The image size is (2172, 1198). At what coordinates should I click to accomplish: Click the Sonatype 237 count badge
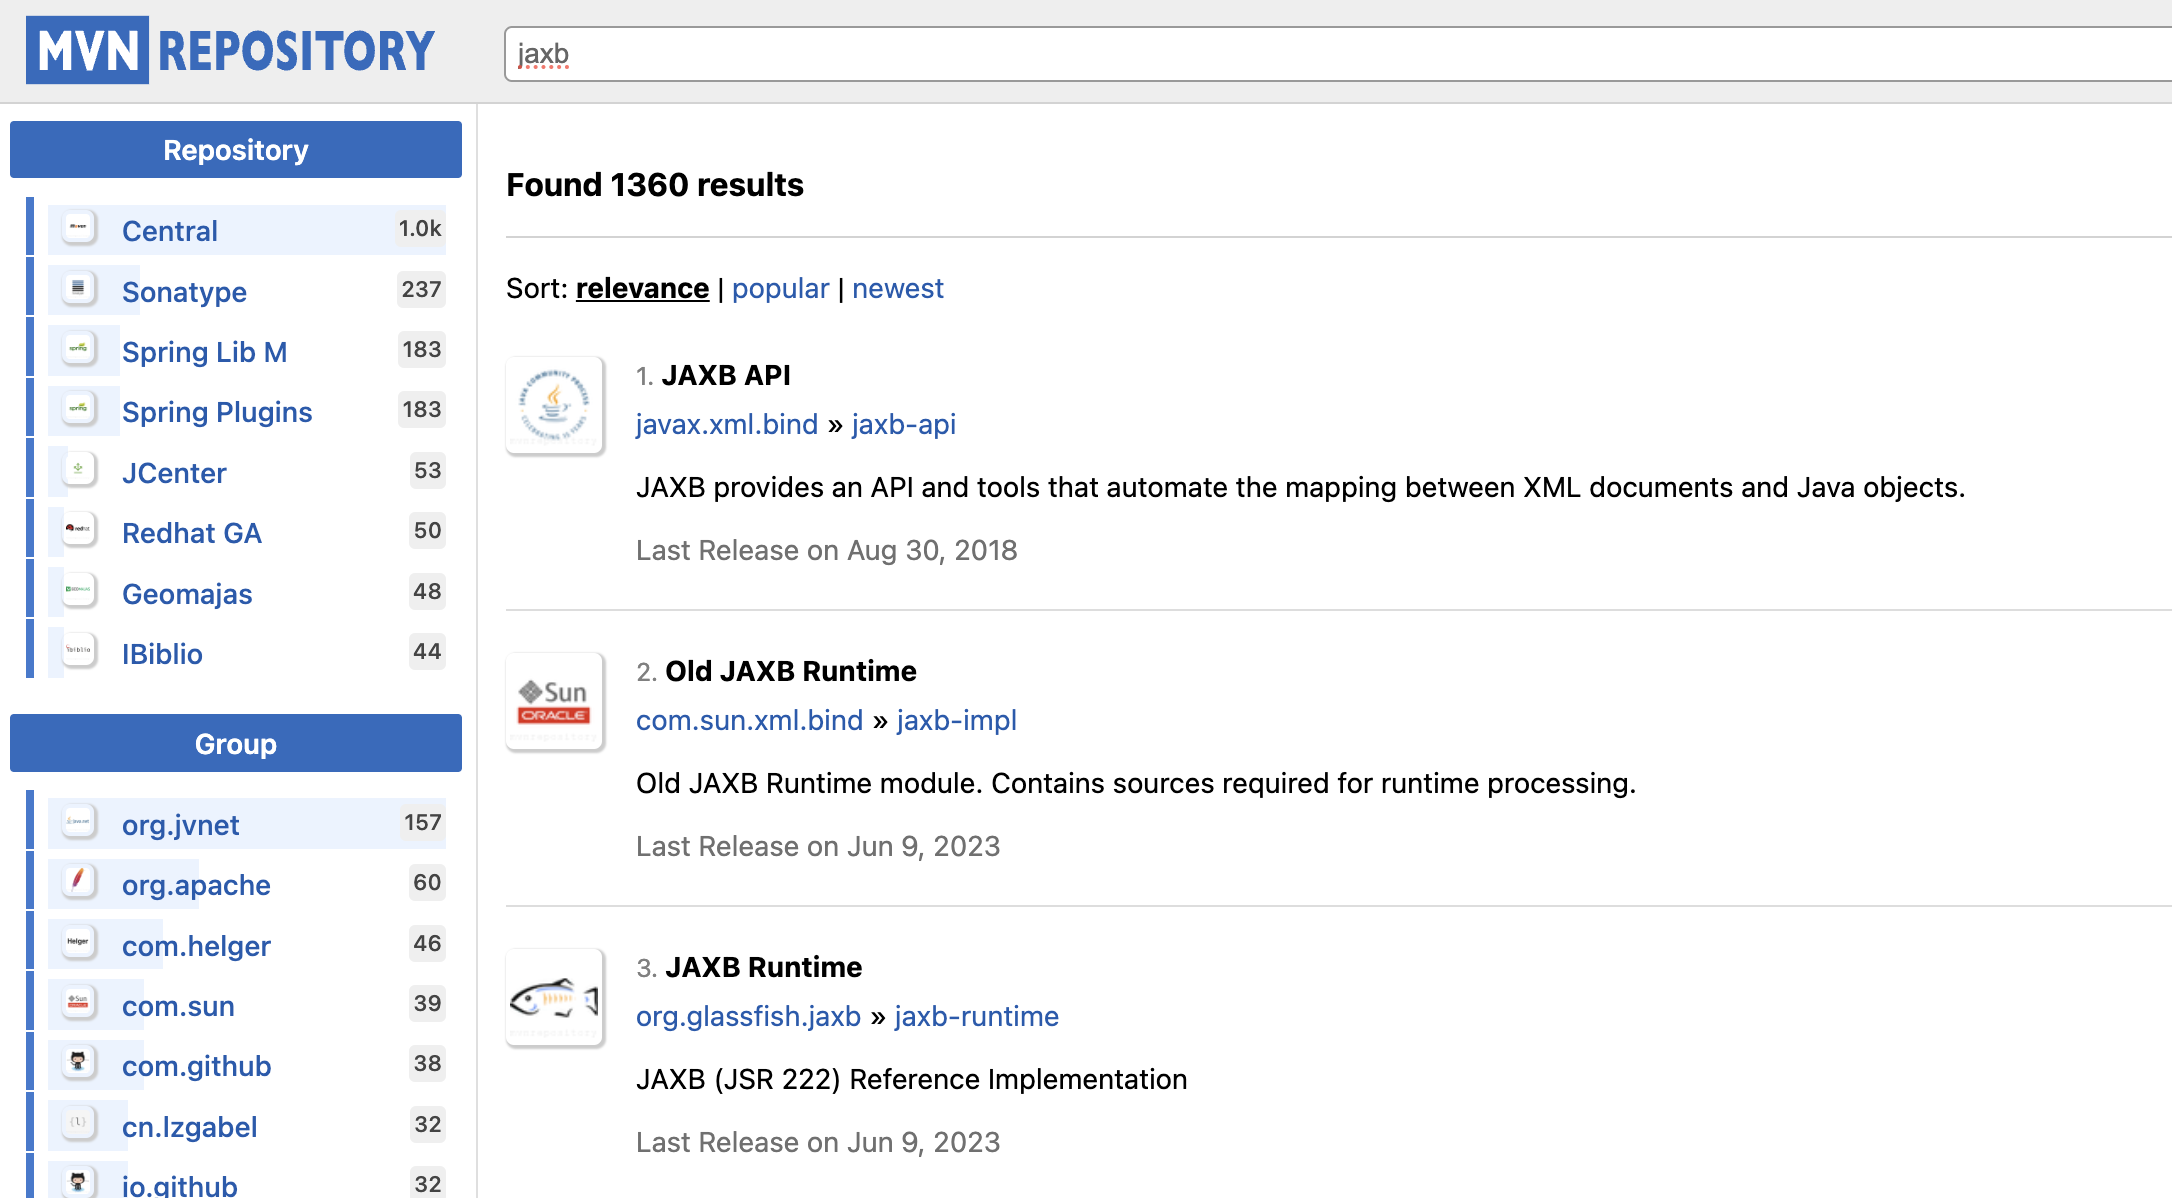(x=421, y=289)
